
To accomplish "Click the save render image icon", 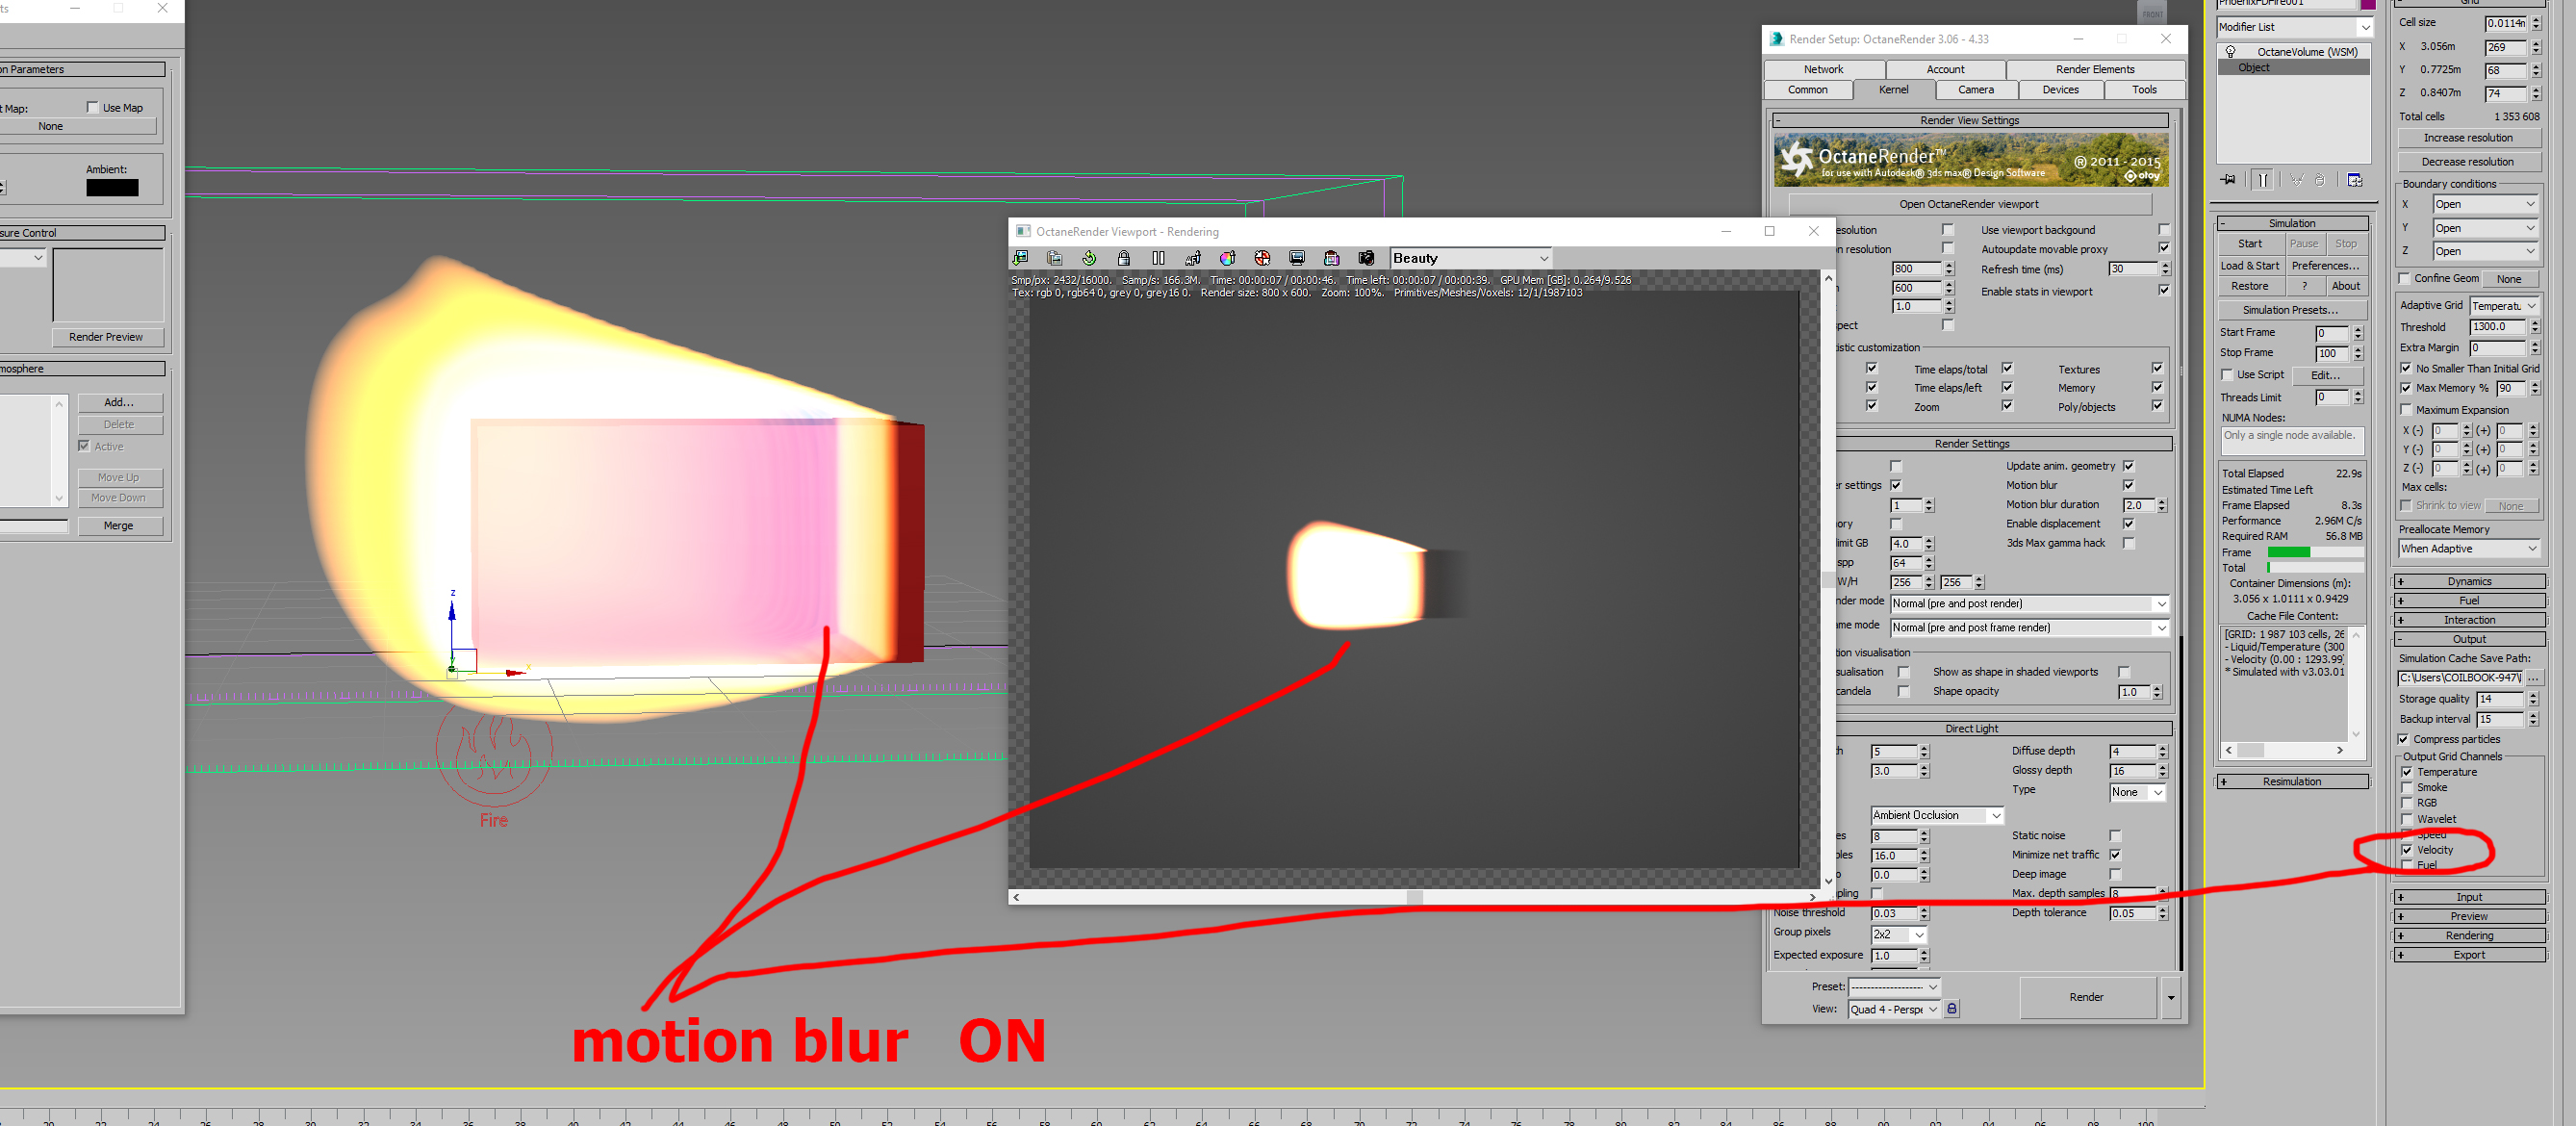I will tap(1021, 258).
